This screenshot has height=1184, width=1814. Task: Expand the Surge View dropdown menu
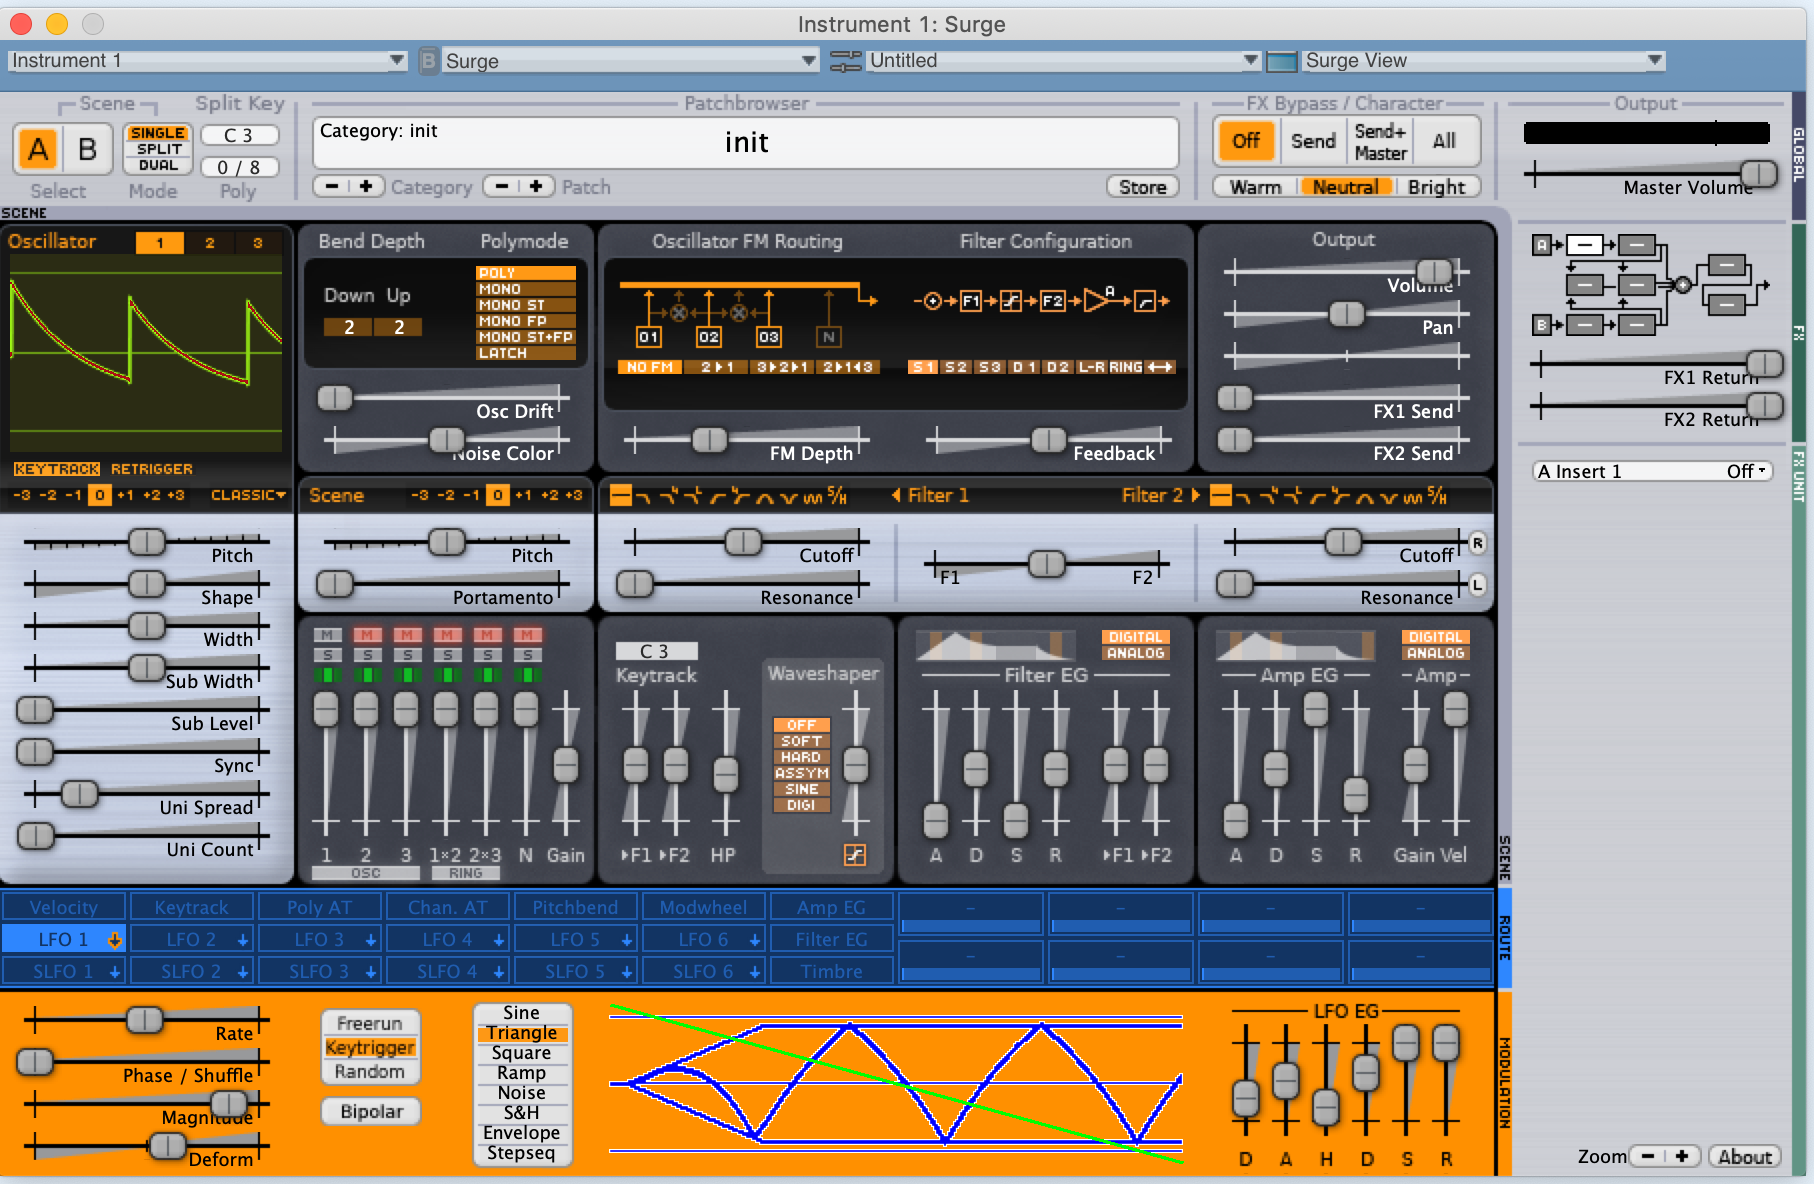[x=1484, y=61]
